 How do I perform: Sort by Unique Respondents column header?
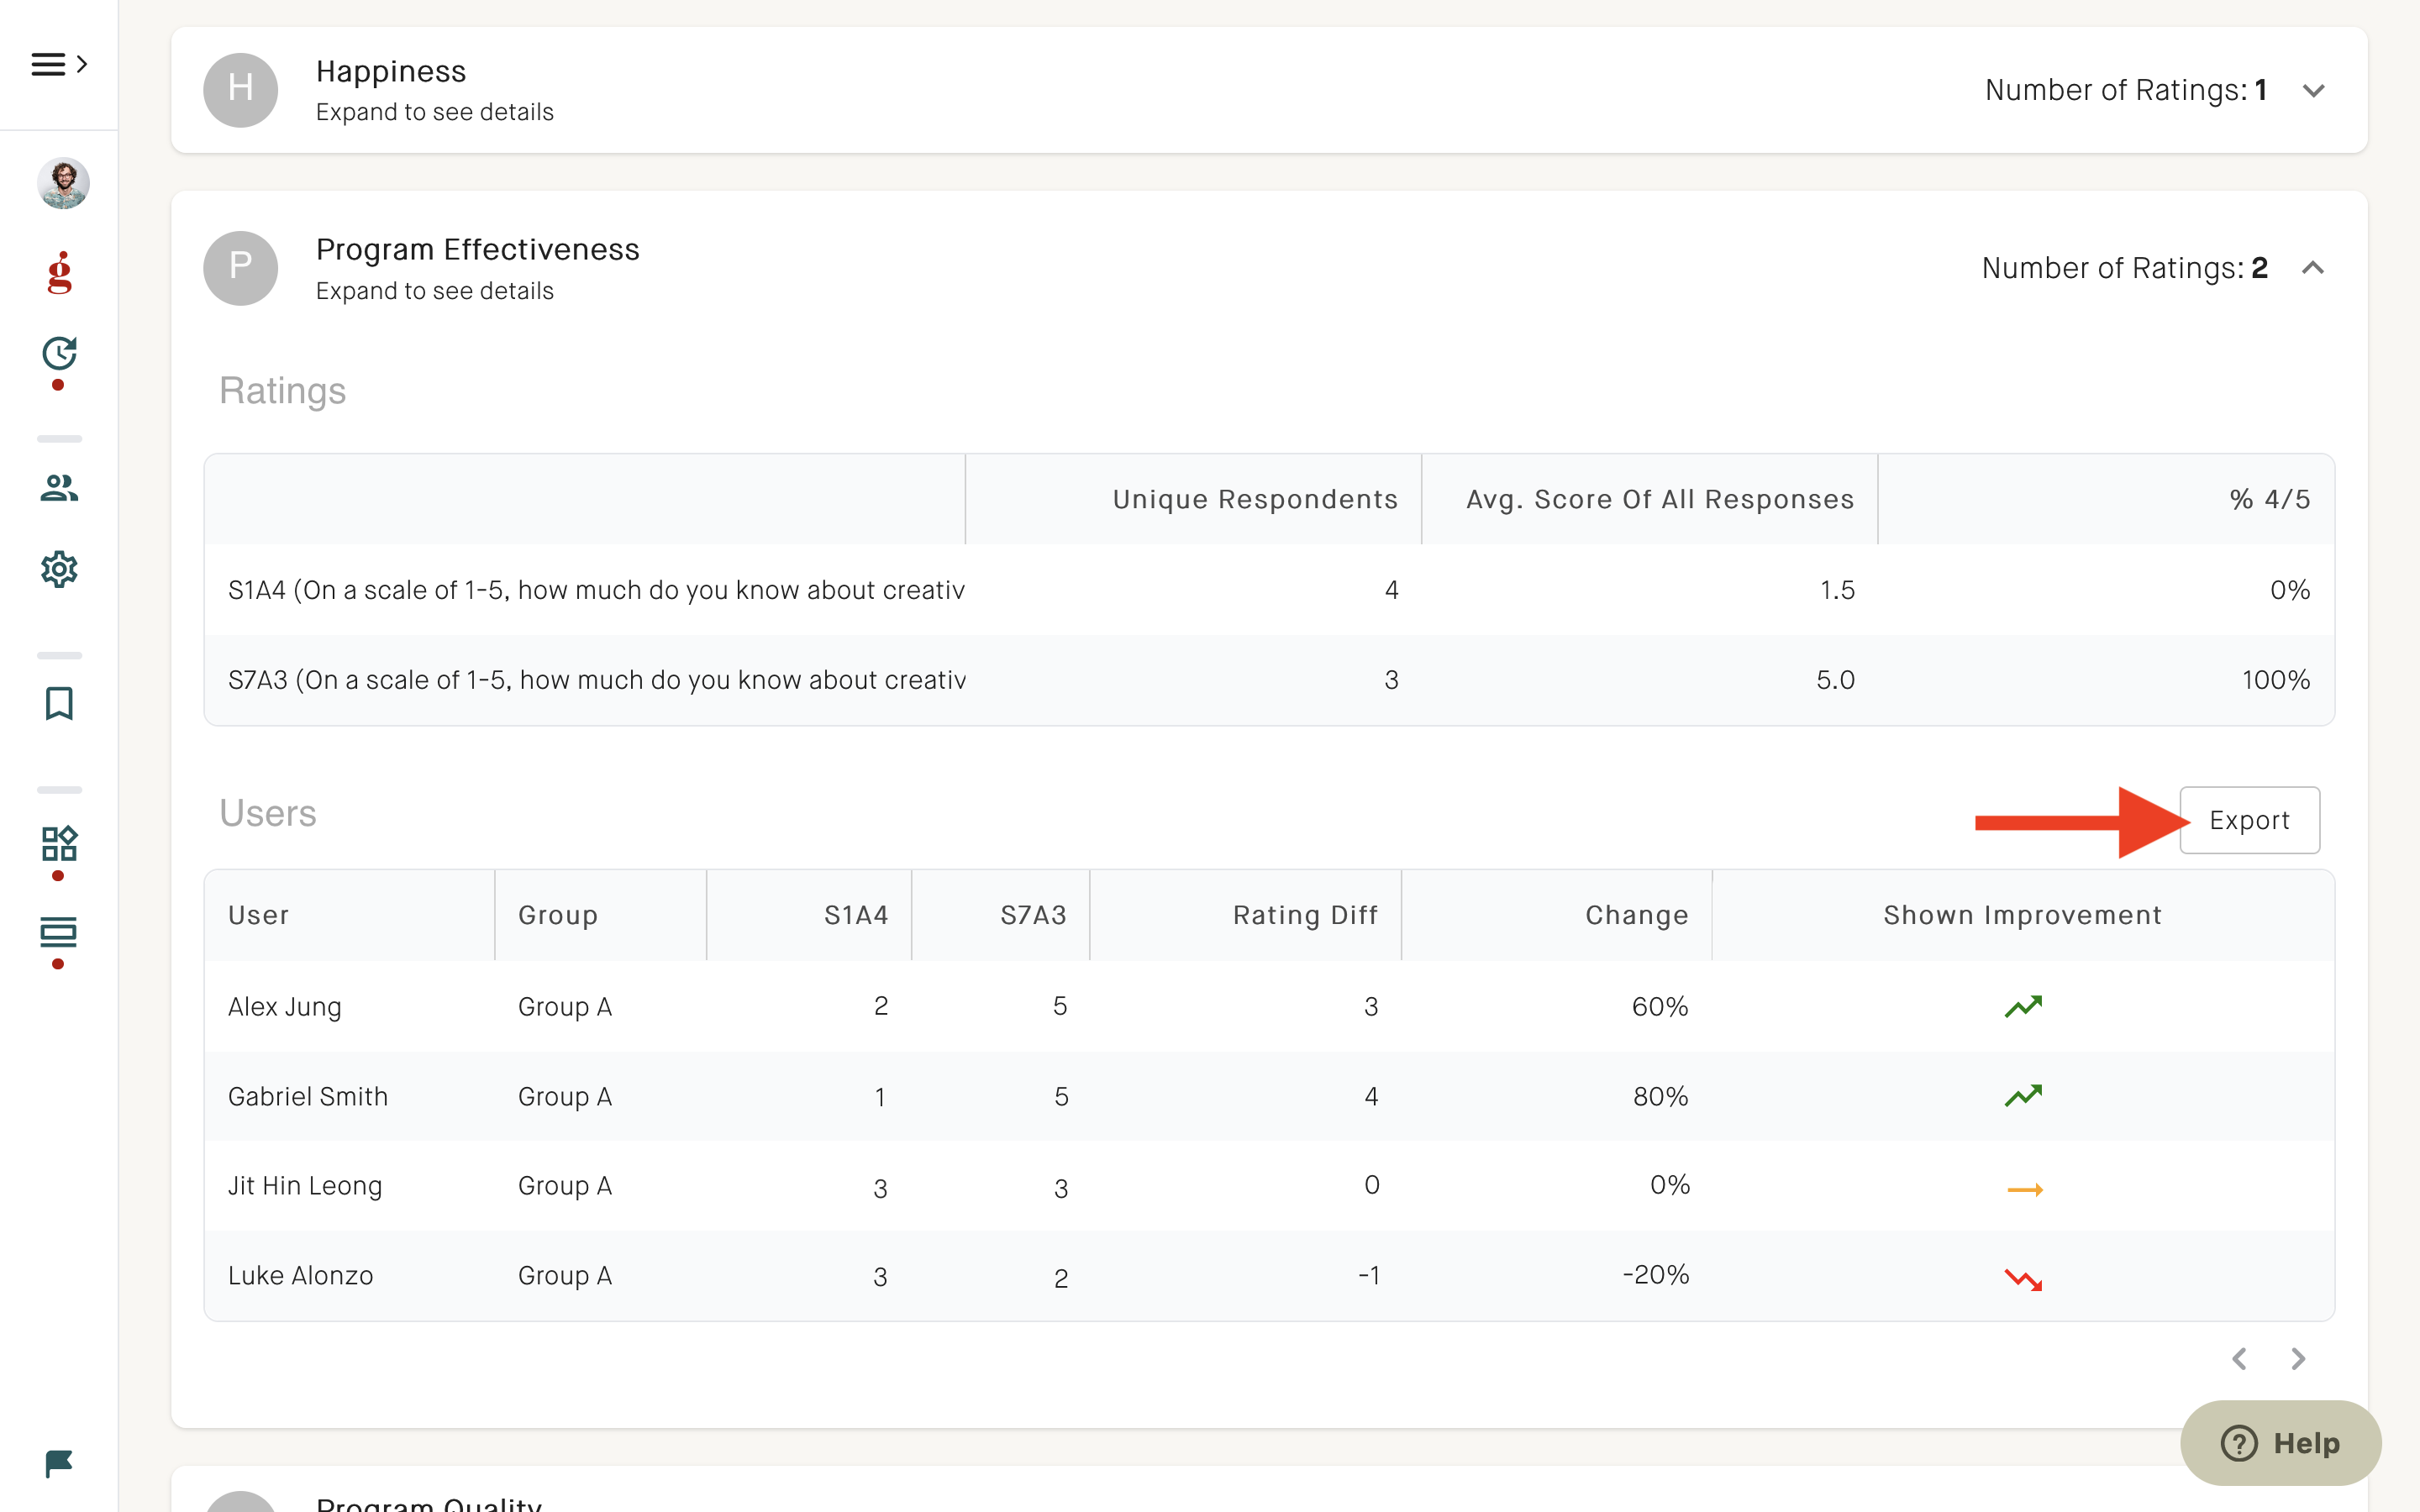(x=1194, y=499)
